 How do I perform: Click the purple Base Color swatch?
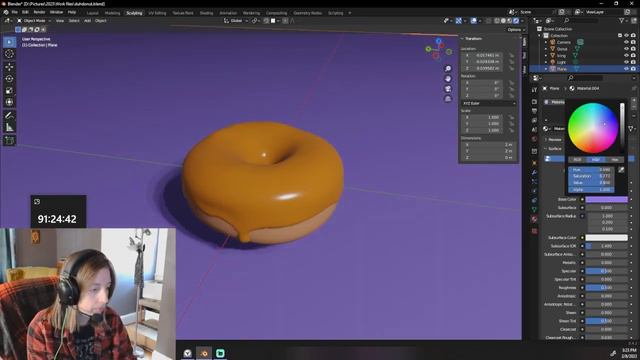[607, 200]
